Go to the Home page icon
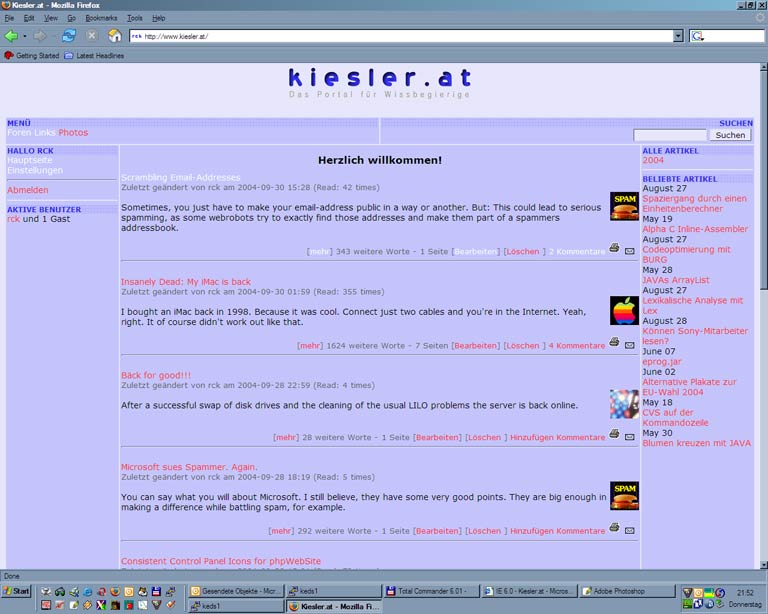The height and width of the screenshot is (614, 768). pyautogui.click(x=114, y=36)
